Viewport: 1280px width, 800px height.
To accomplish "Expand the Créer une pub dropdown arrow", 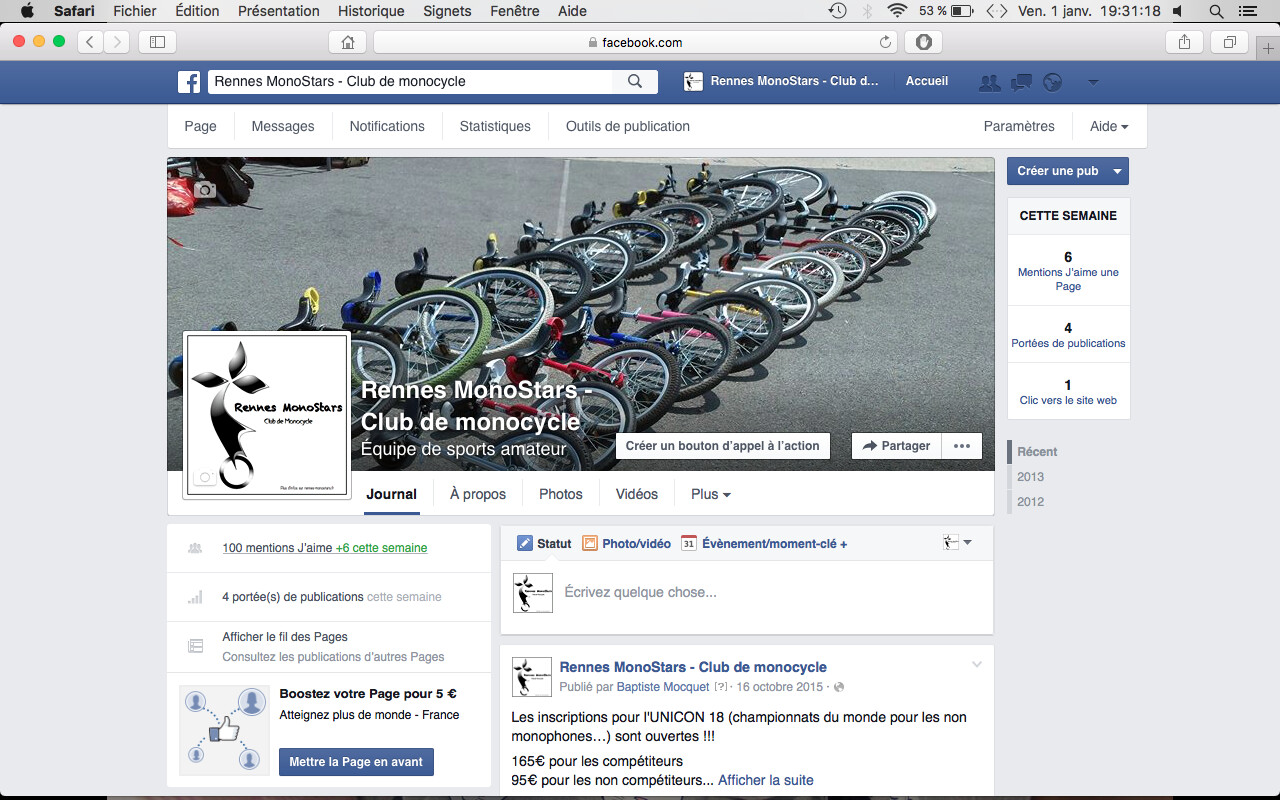I will click(1118, 171).
